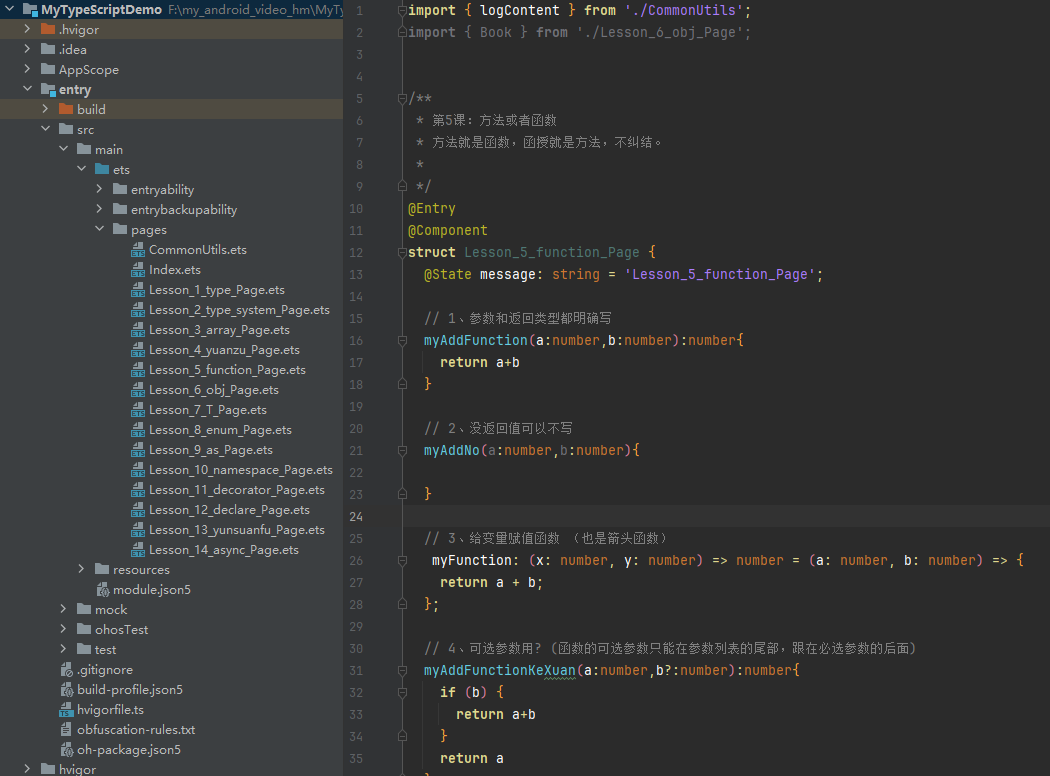Image resolution: width=1050 pixels, height=776 pixels.
Task: Collapse the src folder
Action: [45, 129]
